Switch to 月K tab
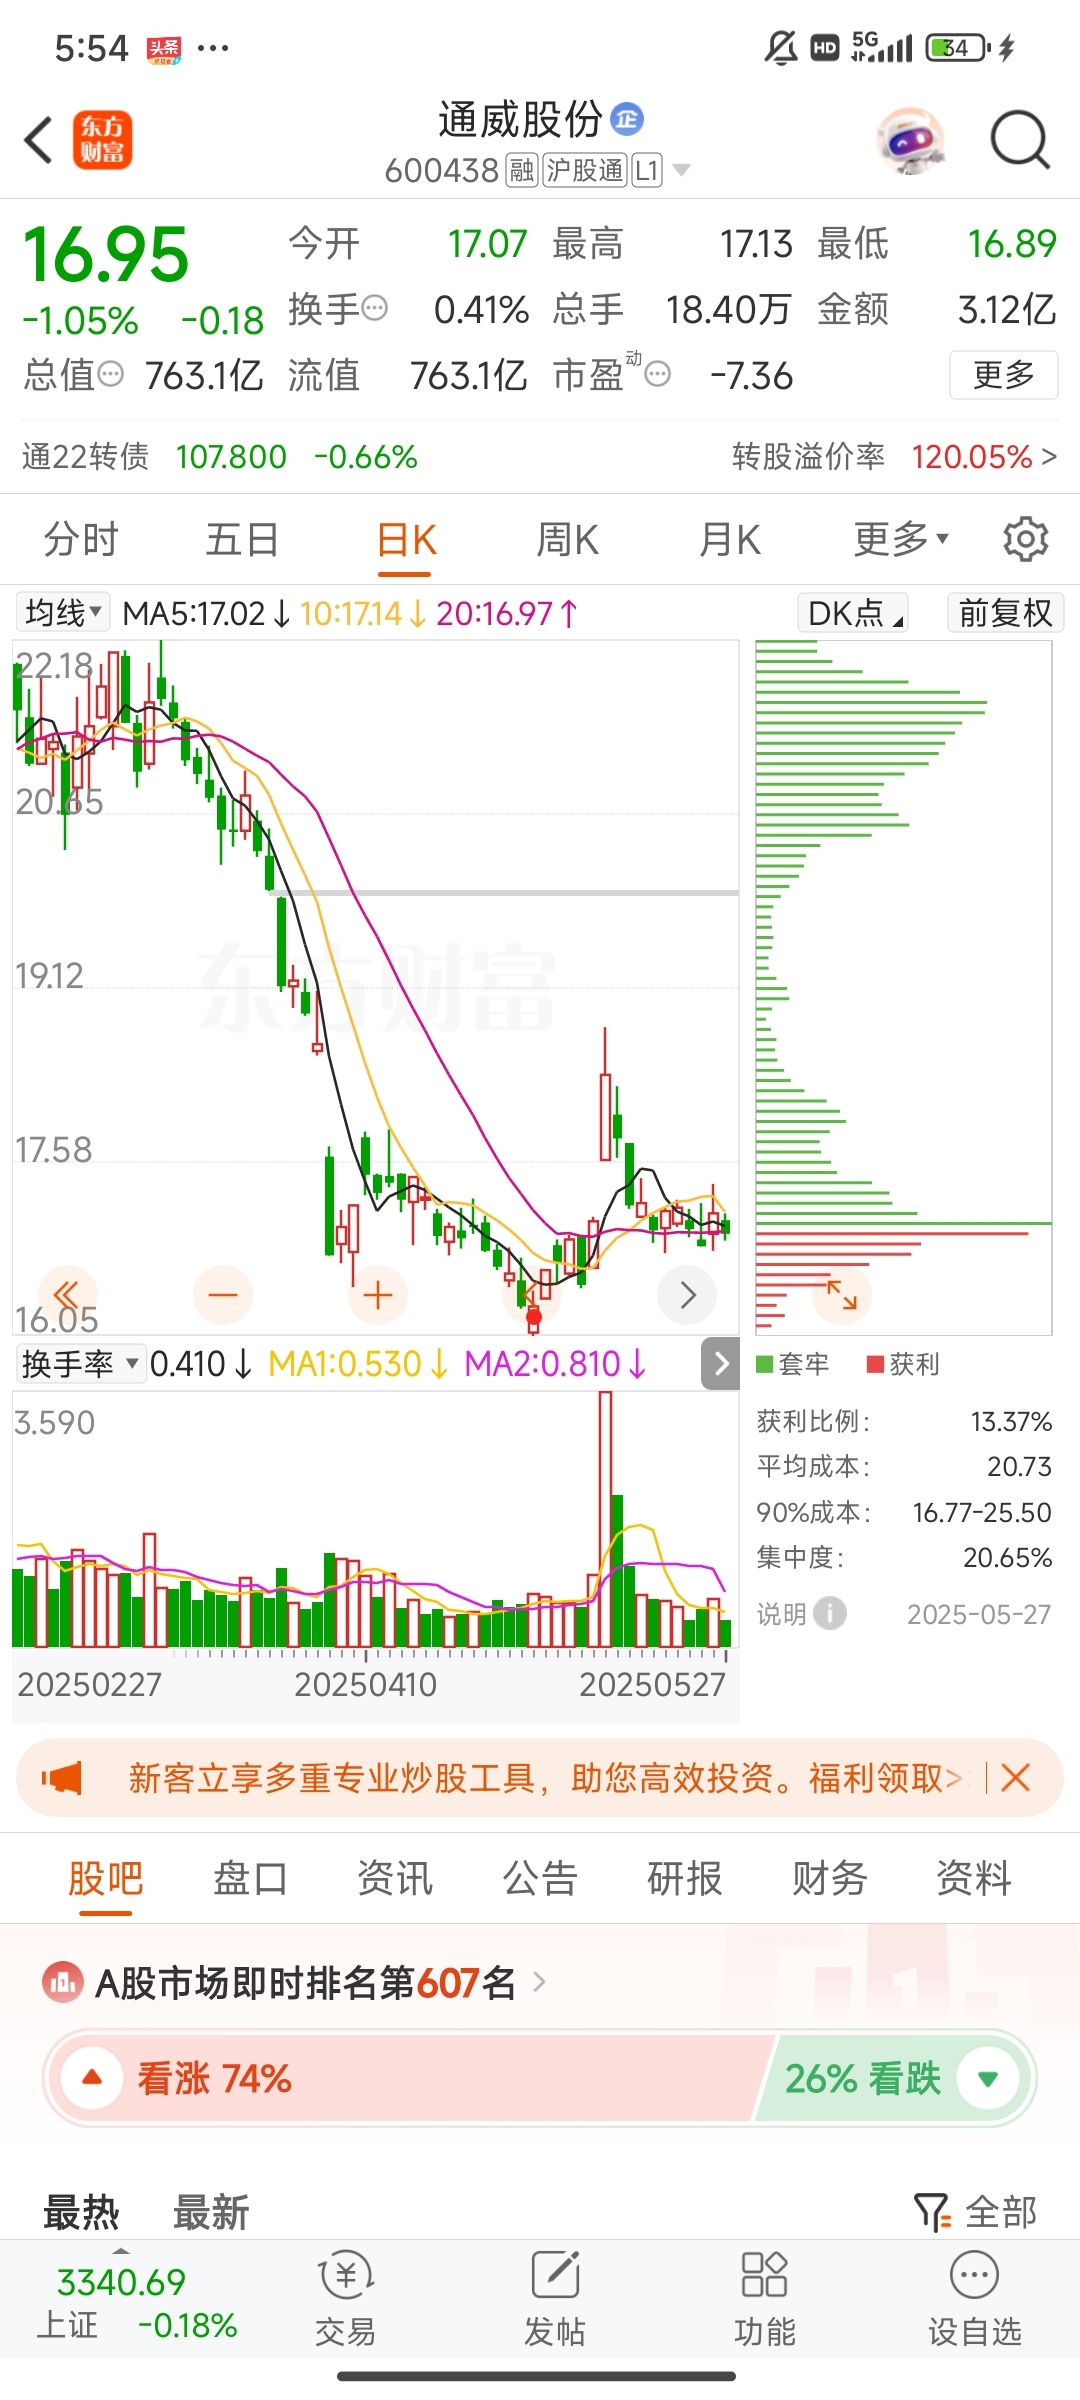1080x2400 pixels. point(730,539)
